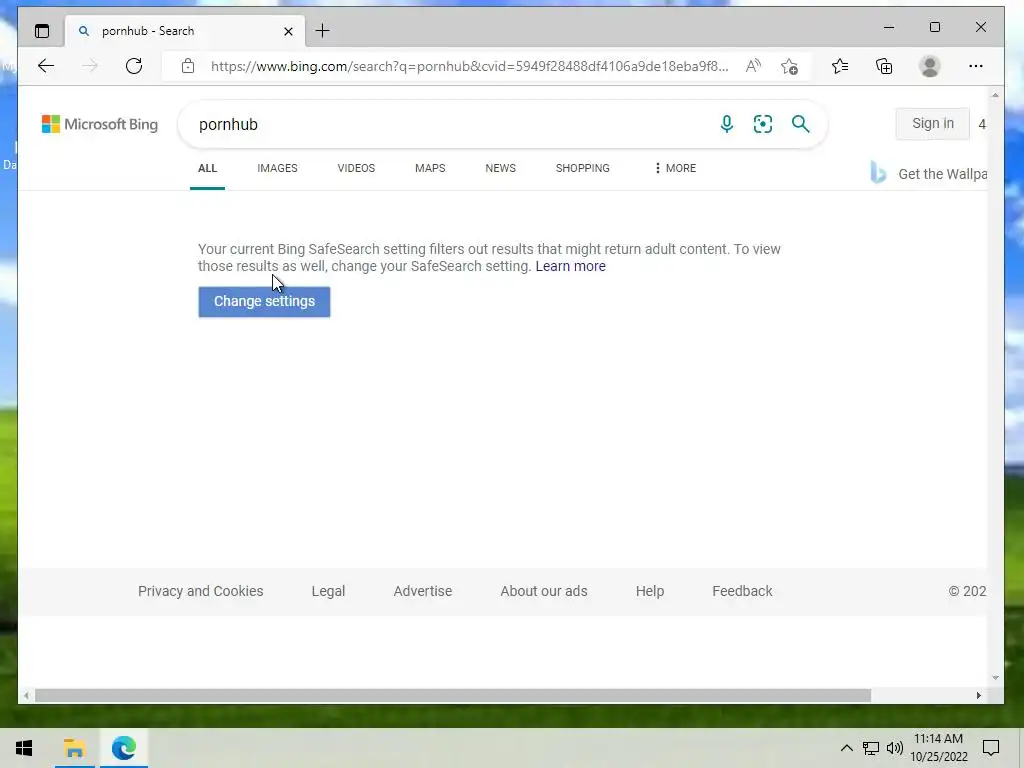Click the vertical scroll down arrow

tap(995, 678)
